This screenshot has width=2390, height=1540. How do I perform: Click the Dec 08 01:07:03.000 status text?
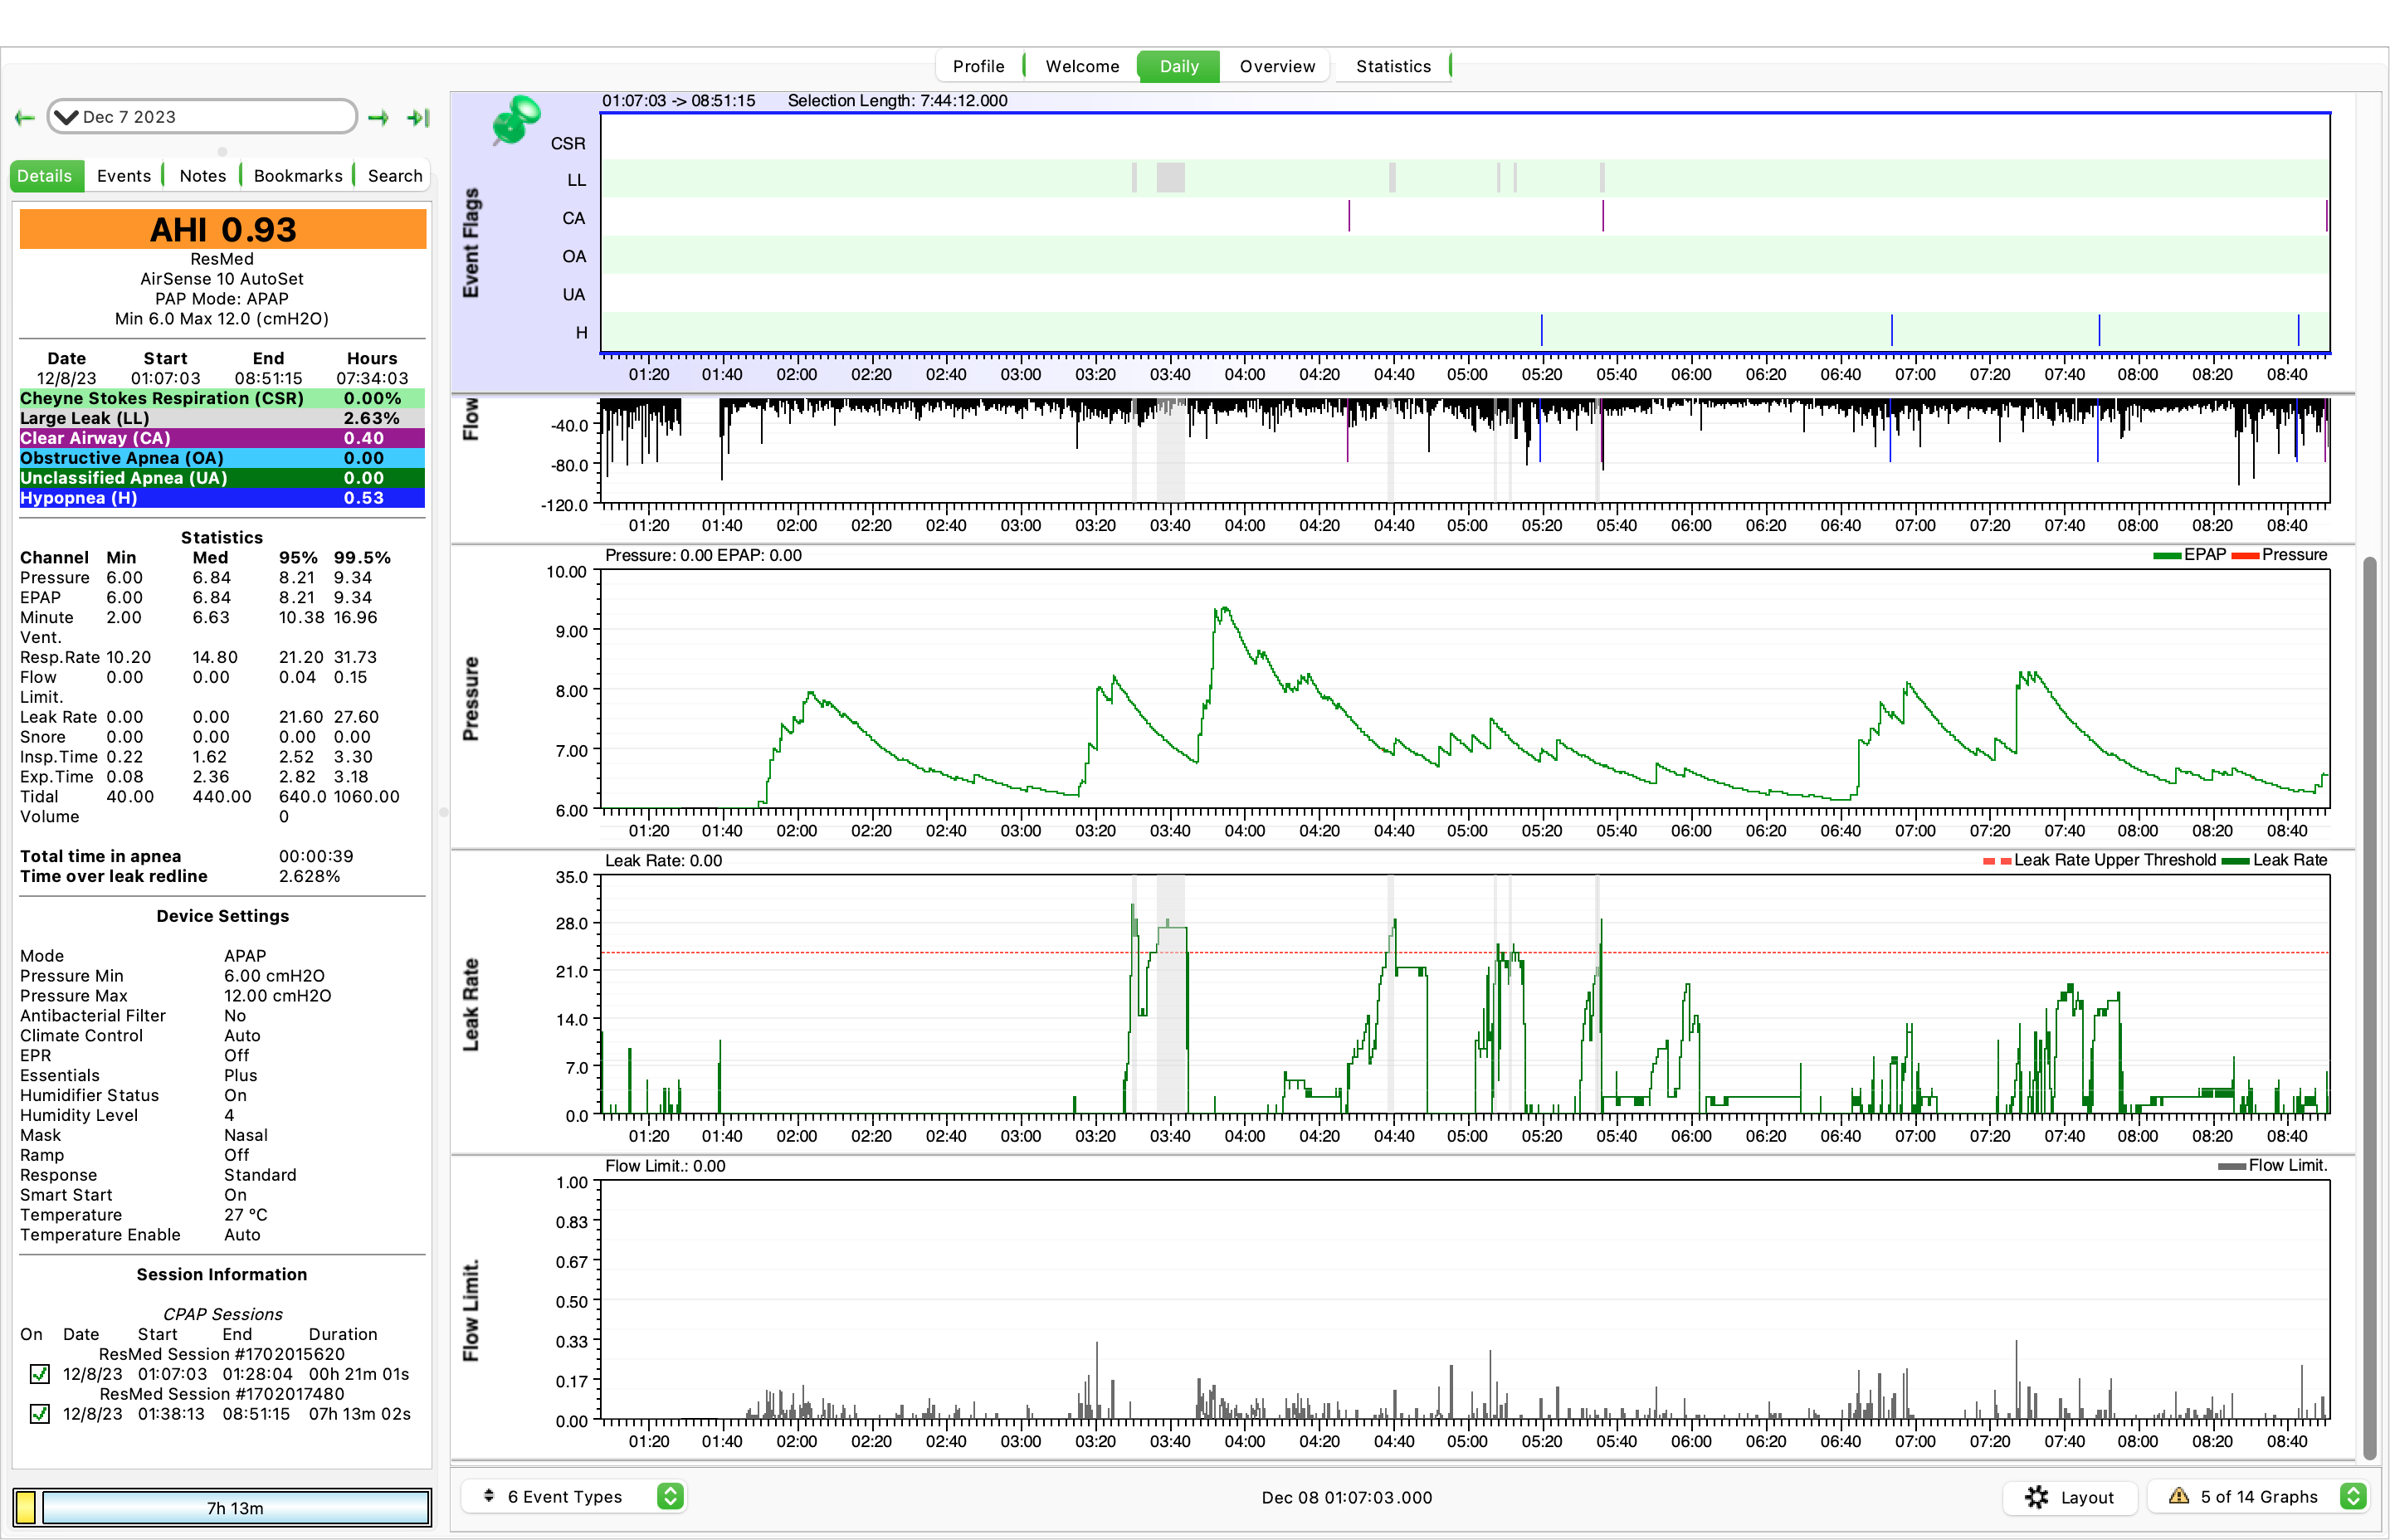click(1346, 1497)
